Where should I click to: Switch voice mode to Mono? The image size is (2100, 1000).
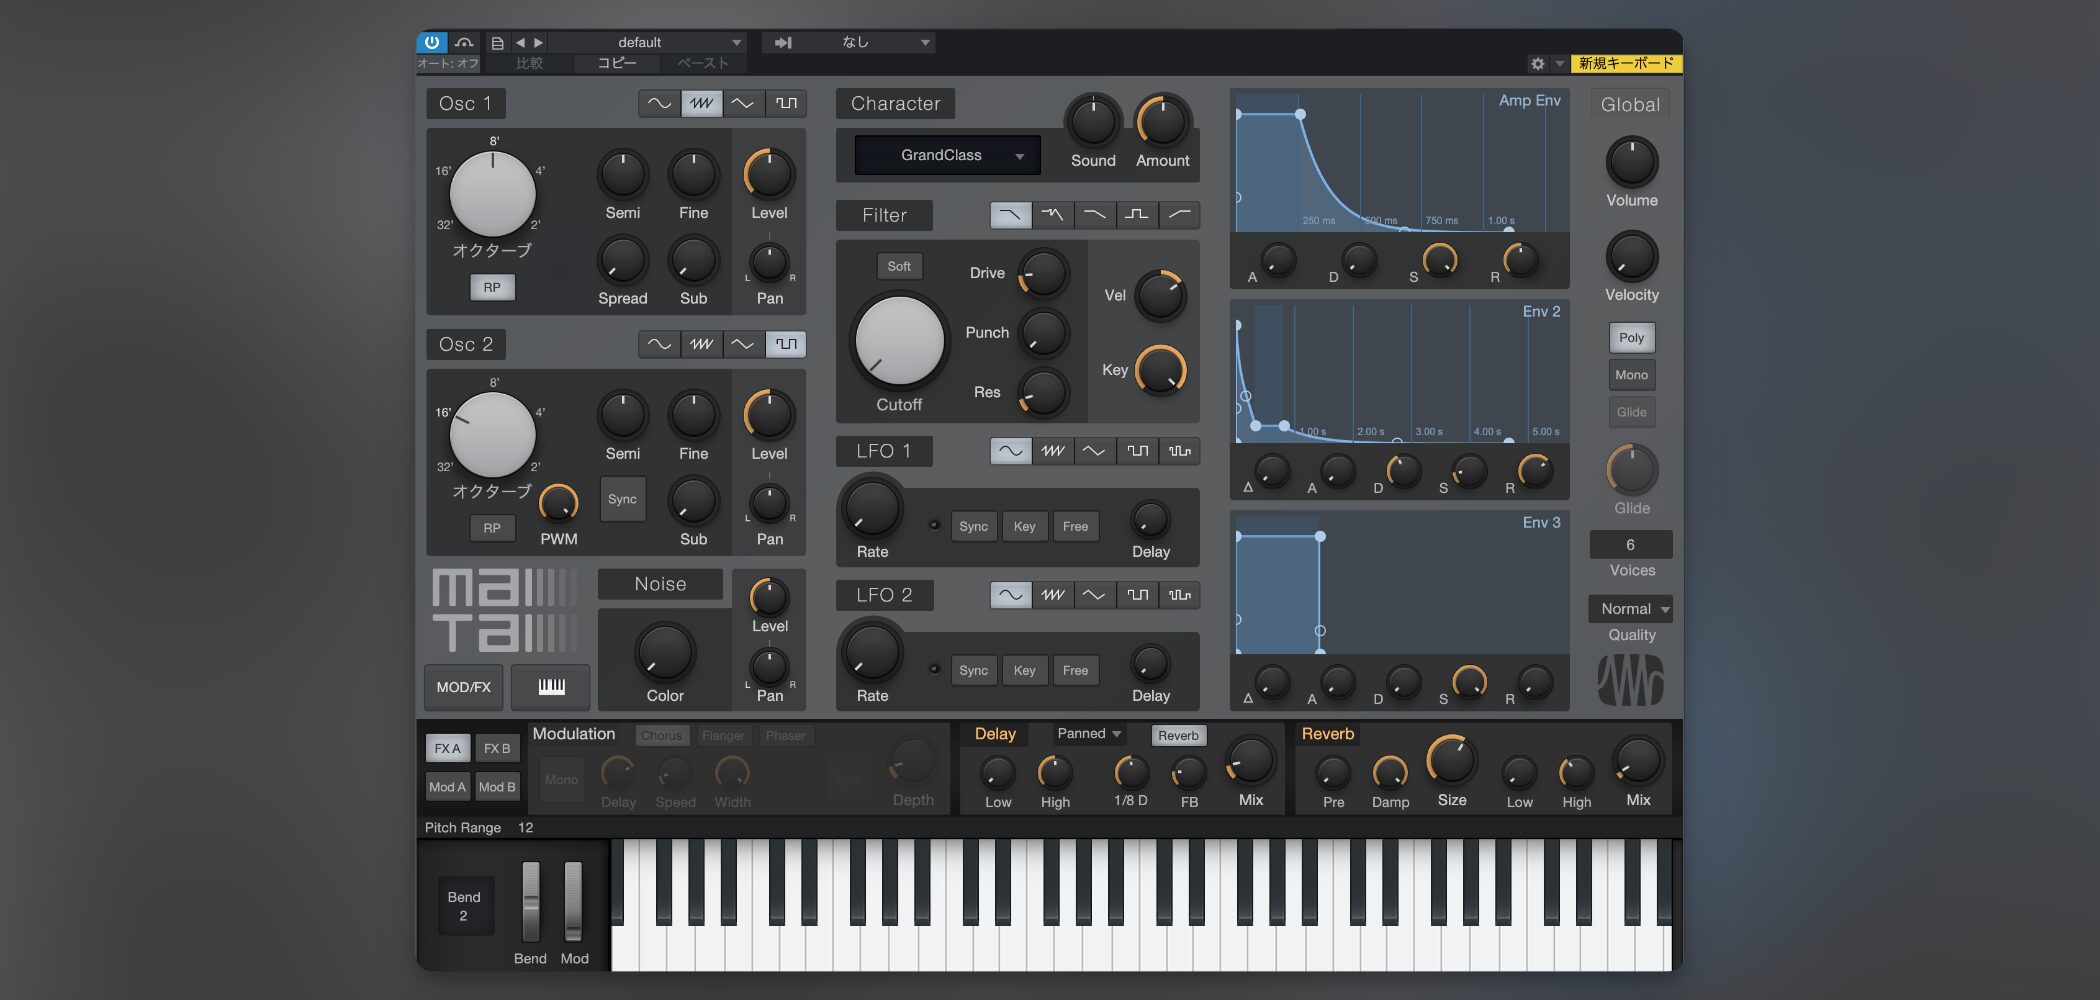1631,375
